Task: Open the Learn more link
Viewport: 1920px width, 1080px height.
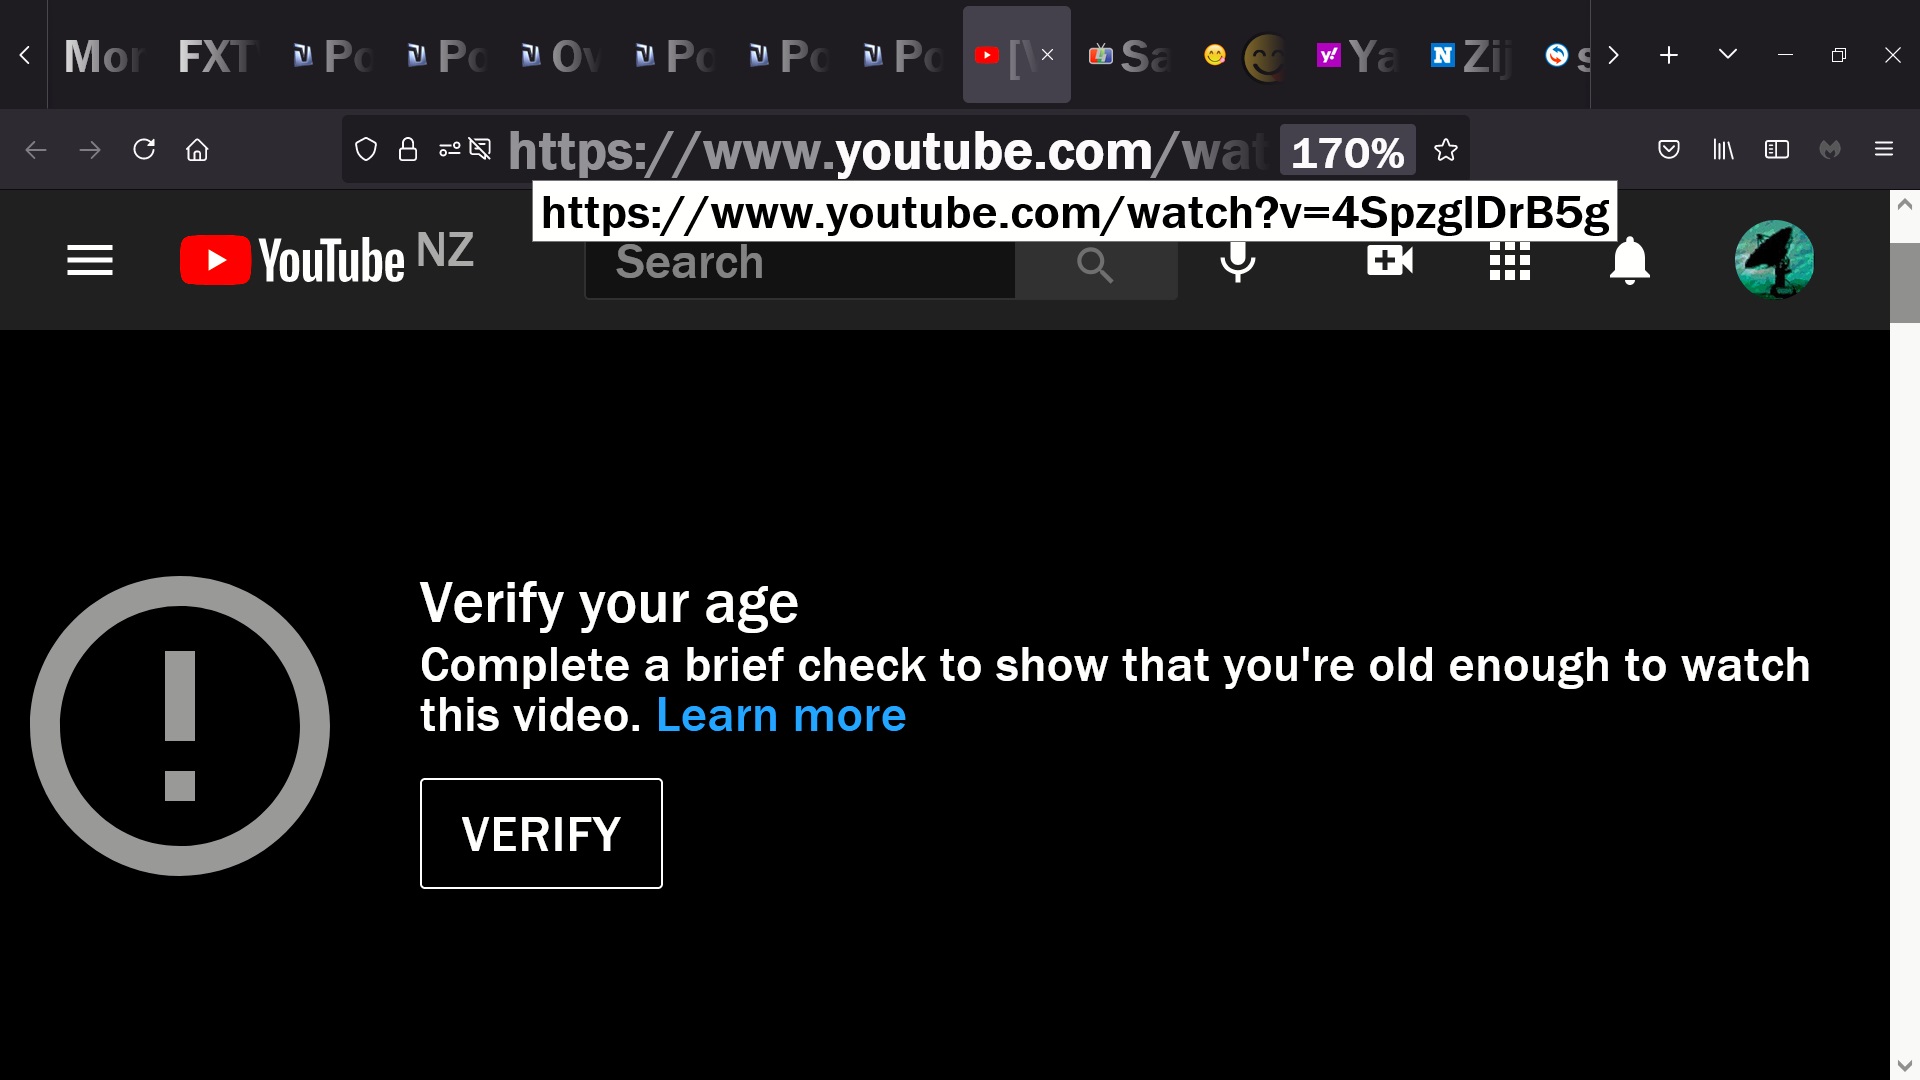Action: pyautogui.click(x=781, y=715)
